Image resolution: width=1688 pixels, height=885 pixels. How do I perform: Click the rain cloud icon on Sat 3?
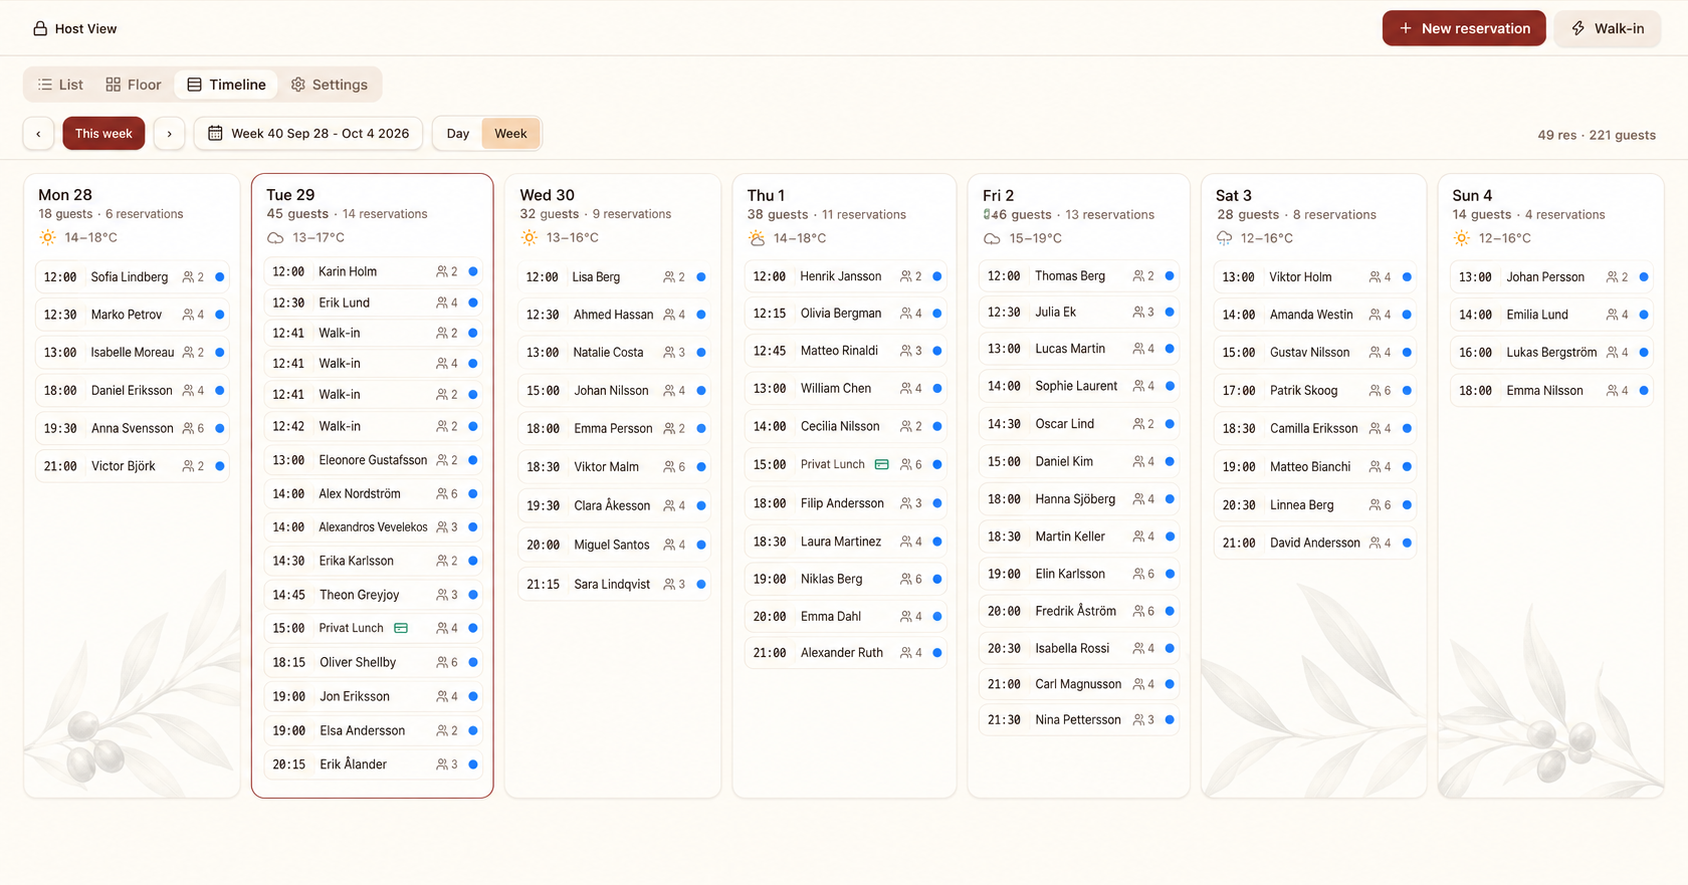(1224, 238)
